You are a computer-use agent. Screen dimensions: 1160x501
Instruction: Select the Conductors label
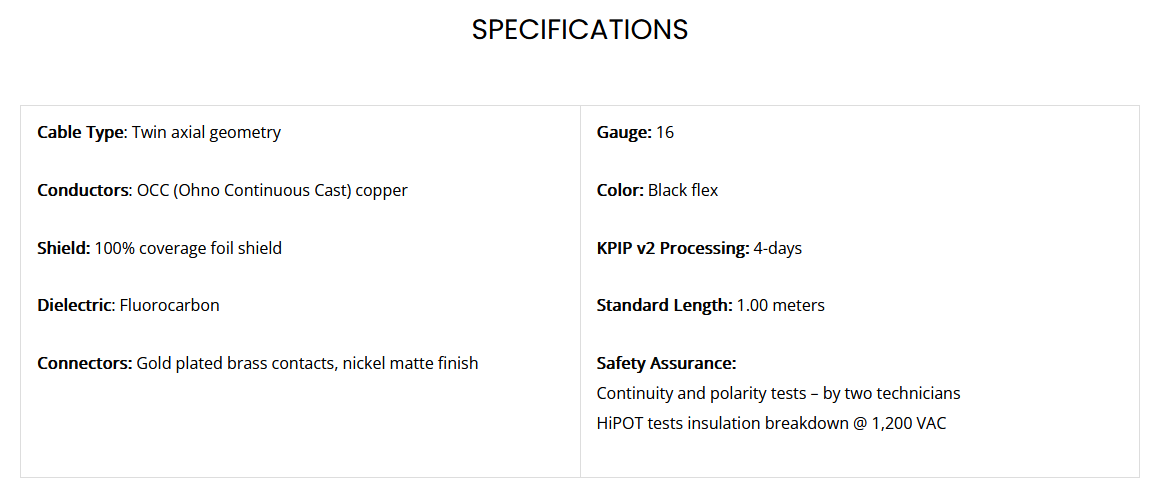[x=83, y=190]
